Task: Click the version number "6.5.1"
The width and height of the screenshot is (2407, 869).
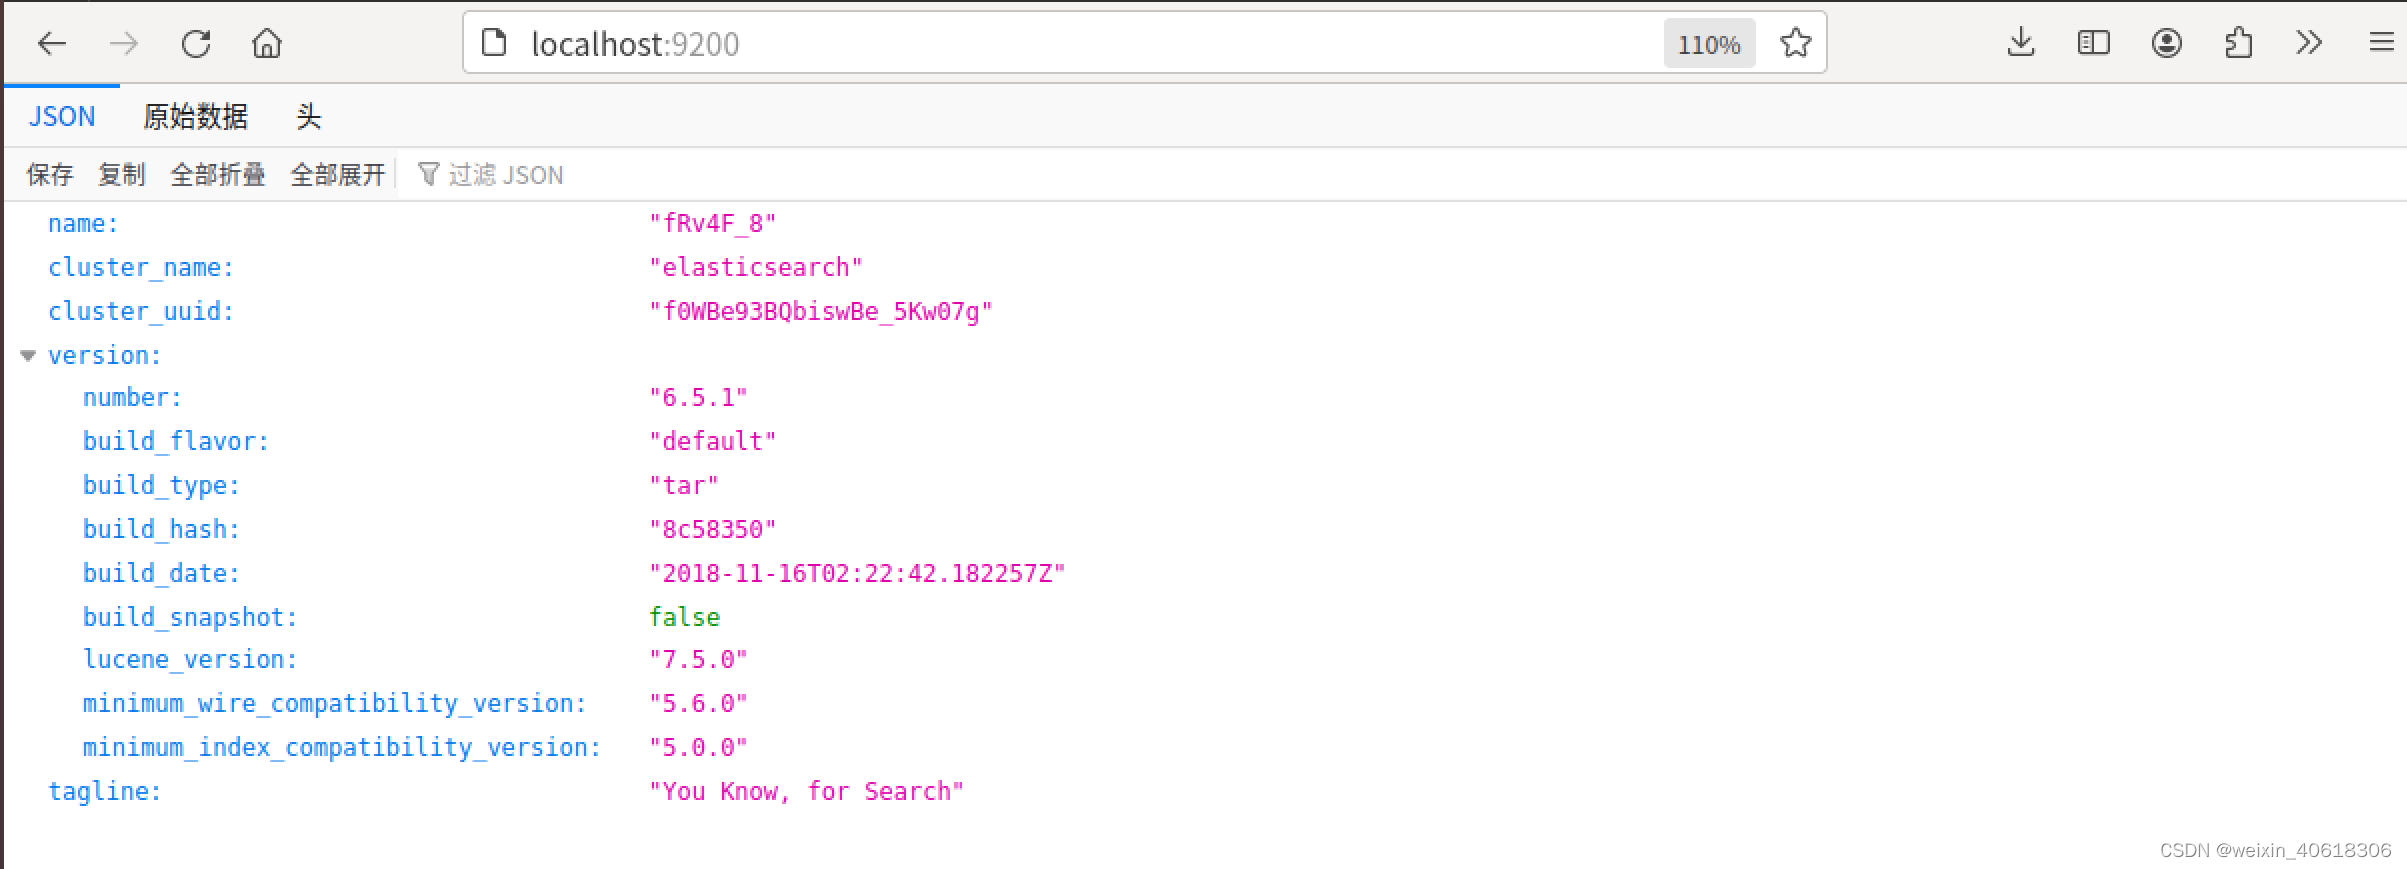Action: (x=698, y=398)
